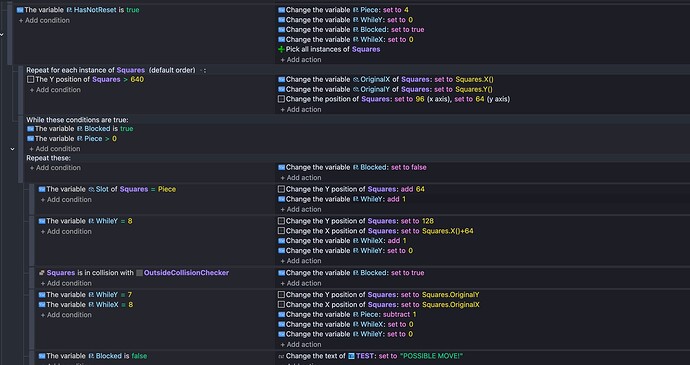
Task: Click variable icon of Piece subtract 1 action
Action: pos(281,314)
